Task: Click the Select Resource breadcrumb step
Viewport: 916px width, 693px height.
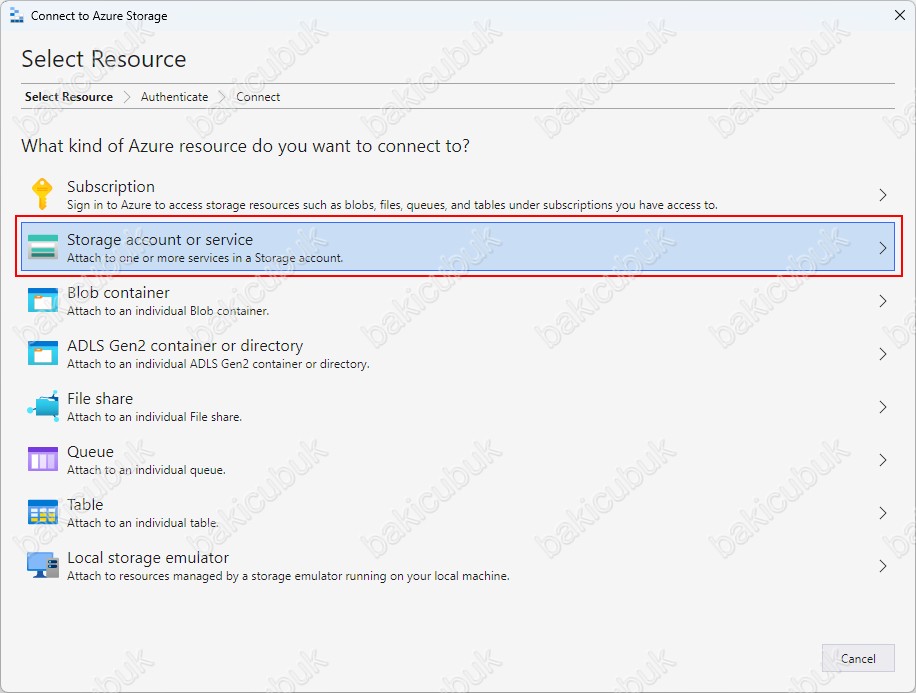Action: point(68,97)
